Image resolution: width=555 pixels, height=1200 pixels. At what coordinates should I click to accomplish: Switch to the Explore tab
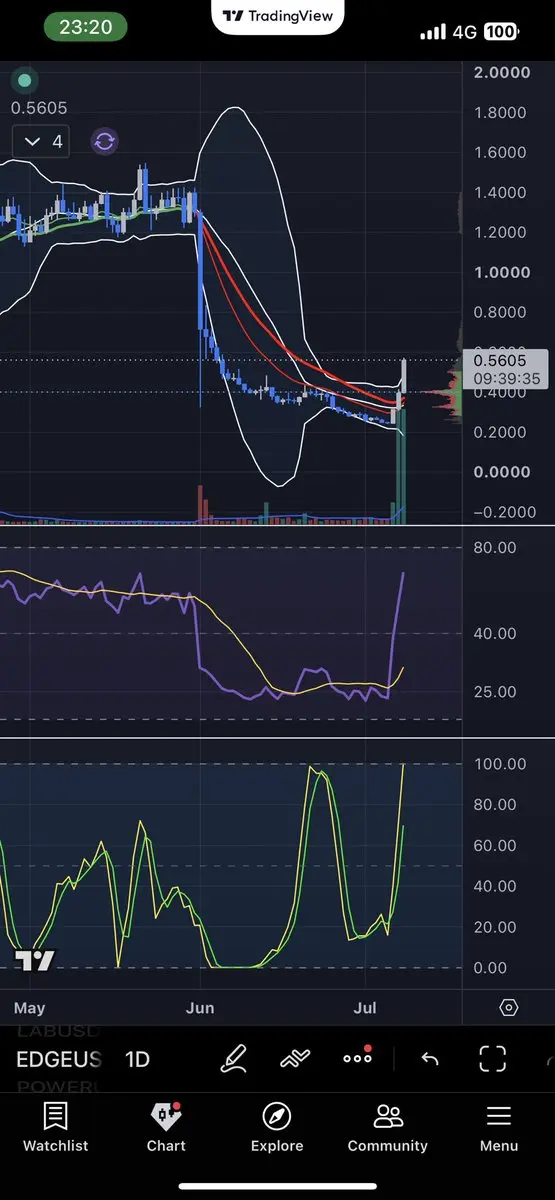(x=277, y=1128)
